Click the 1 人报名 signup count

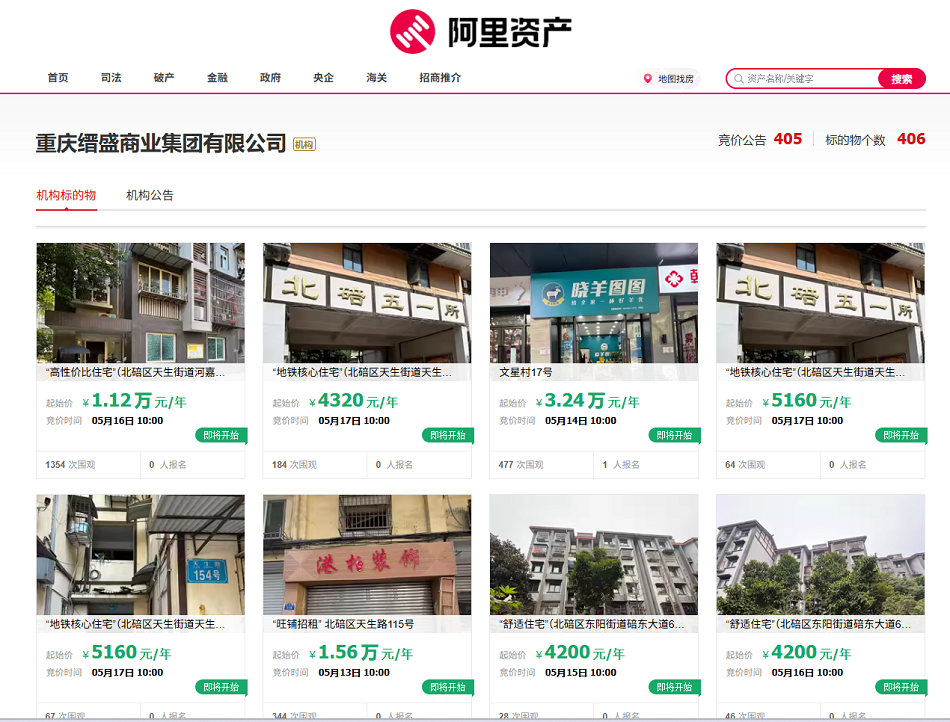[x=621, y=465]
